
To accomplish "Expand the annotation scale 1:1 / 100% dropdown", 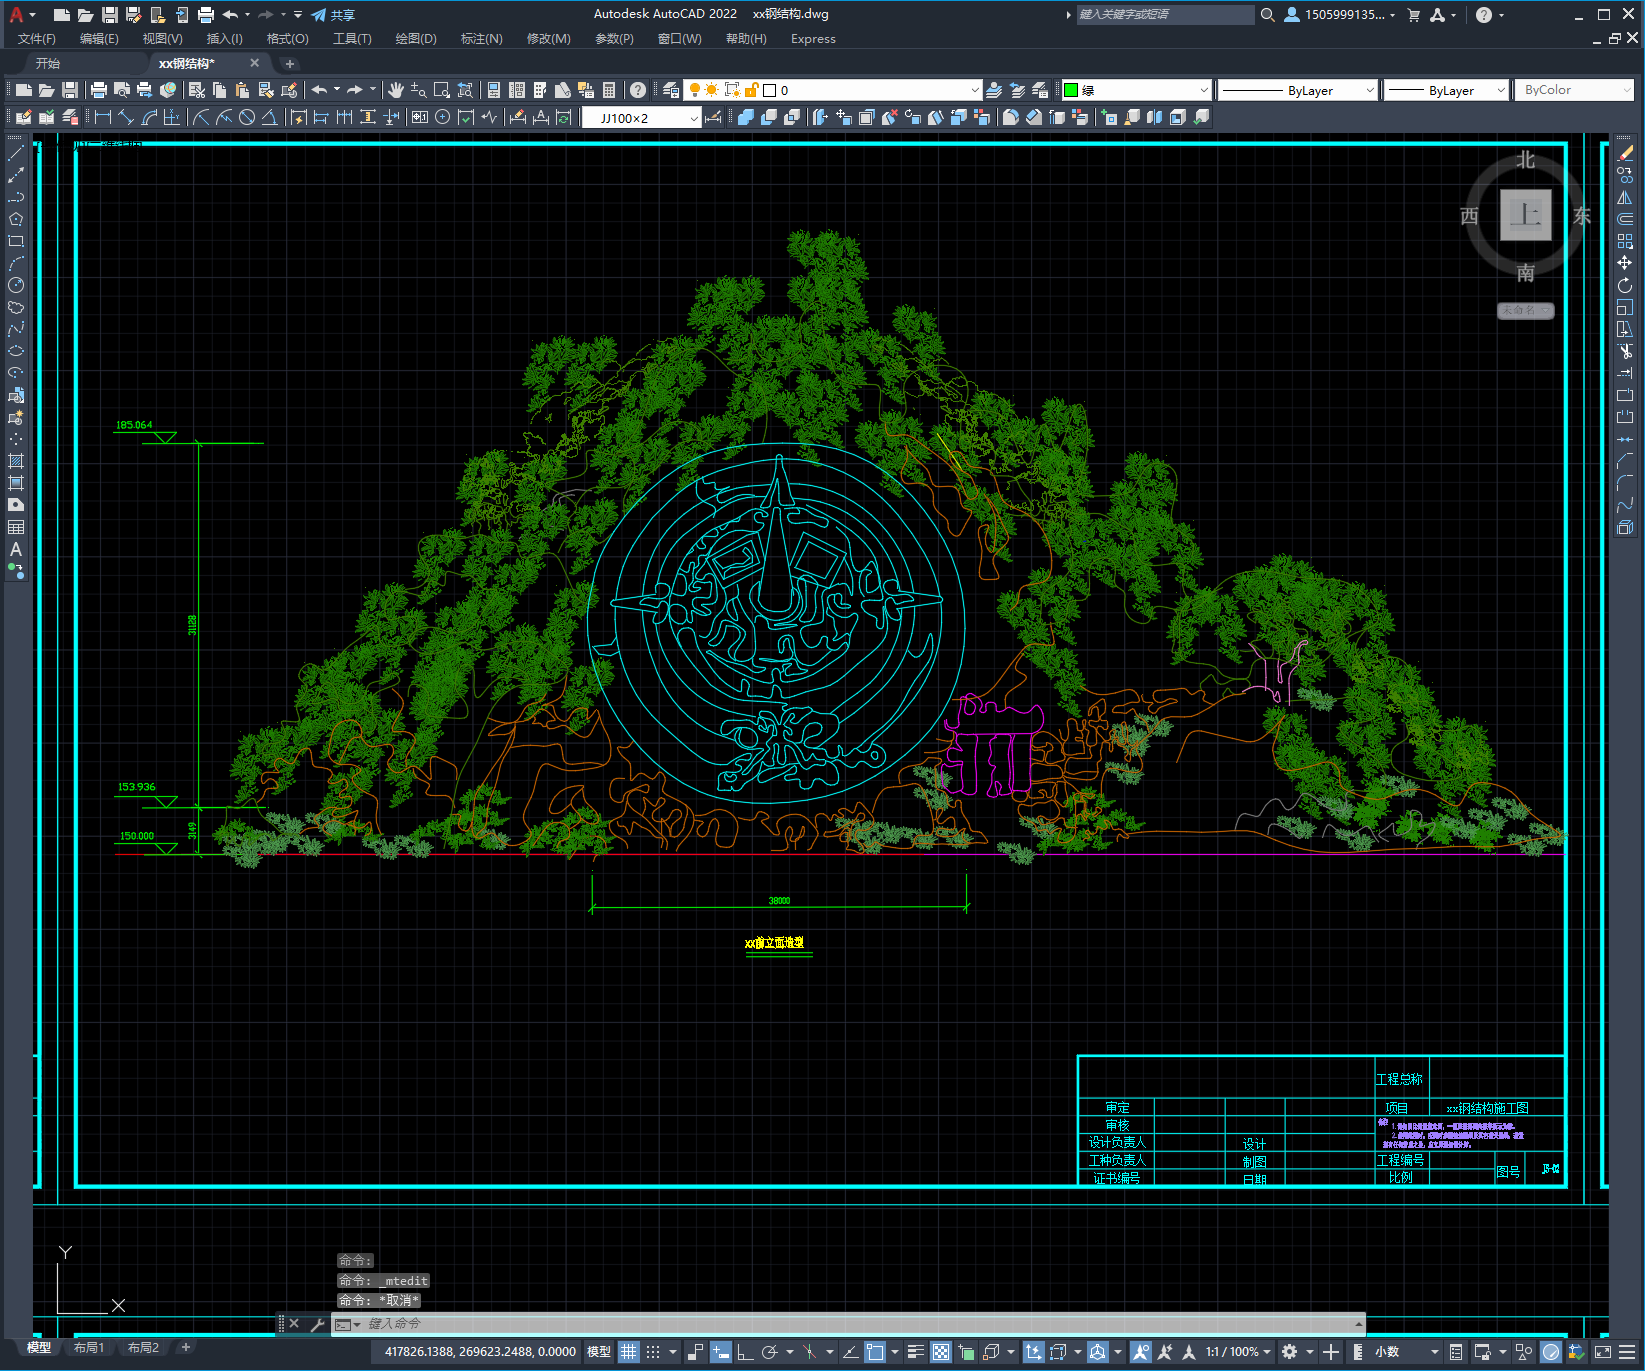I will click(1238, 1352).
